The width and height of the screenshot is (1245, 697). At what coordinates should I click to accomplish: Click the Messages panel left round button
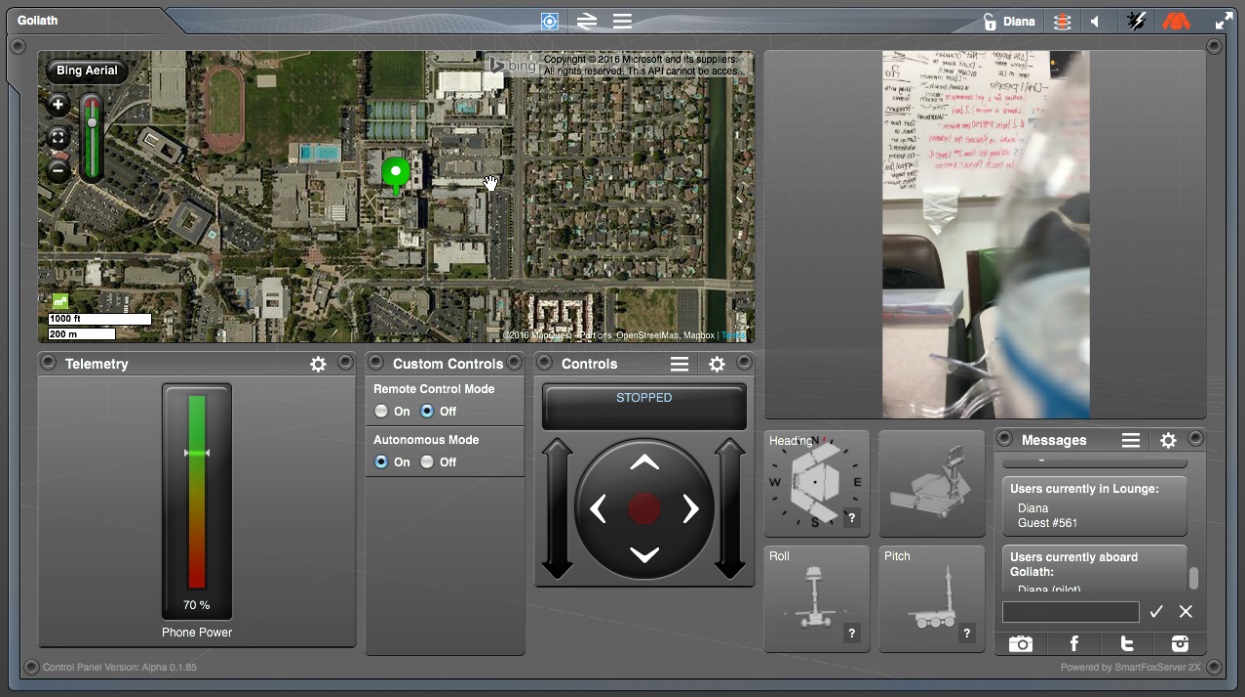[1004, 439]
